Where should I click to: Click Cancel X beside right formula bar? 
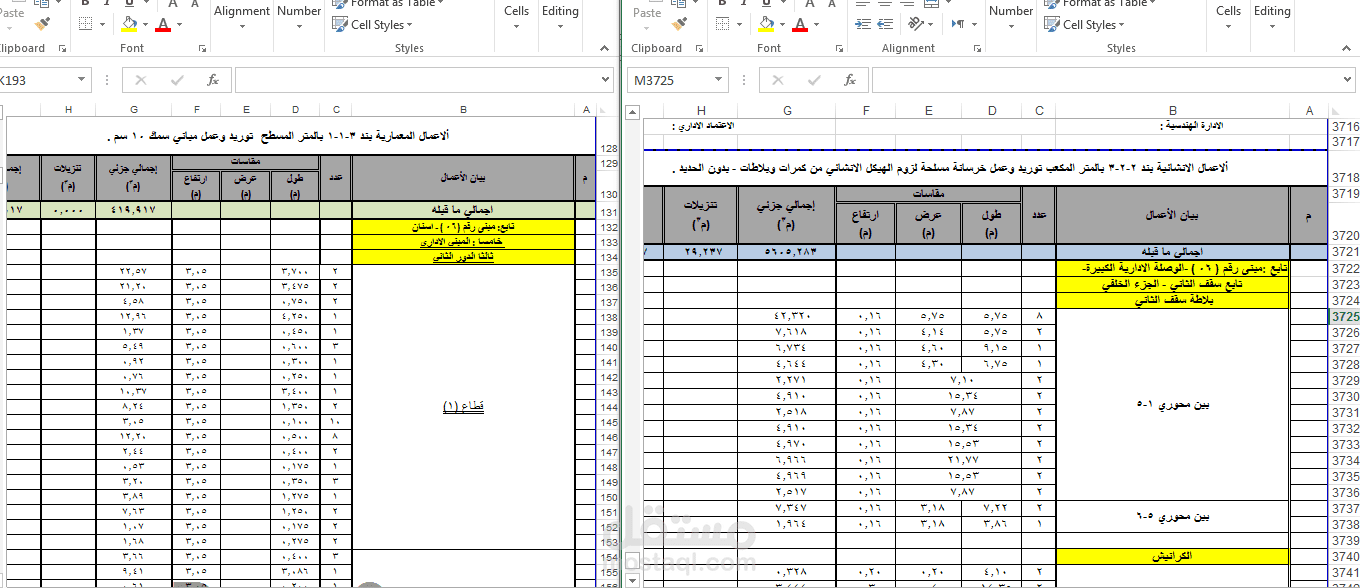point(777,80)
